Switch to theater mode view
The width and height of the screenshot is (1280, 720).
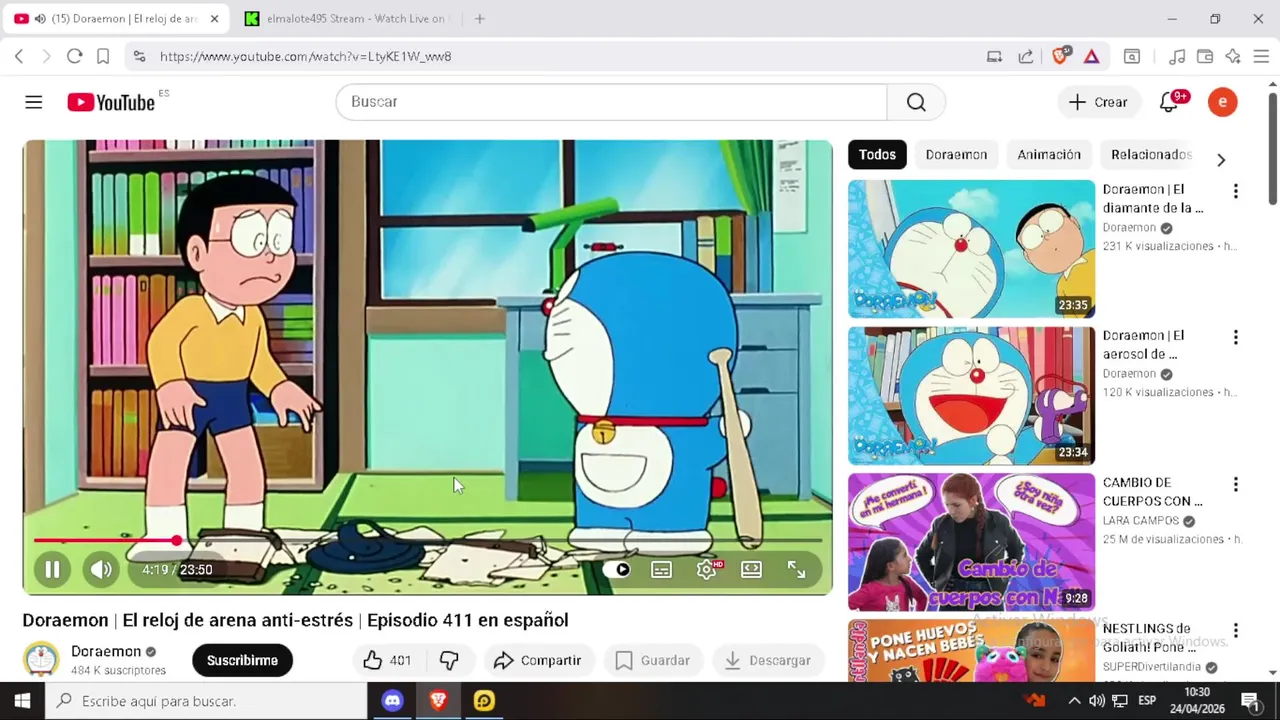(x=751, y=569)
